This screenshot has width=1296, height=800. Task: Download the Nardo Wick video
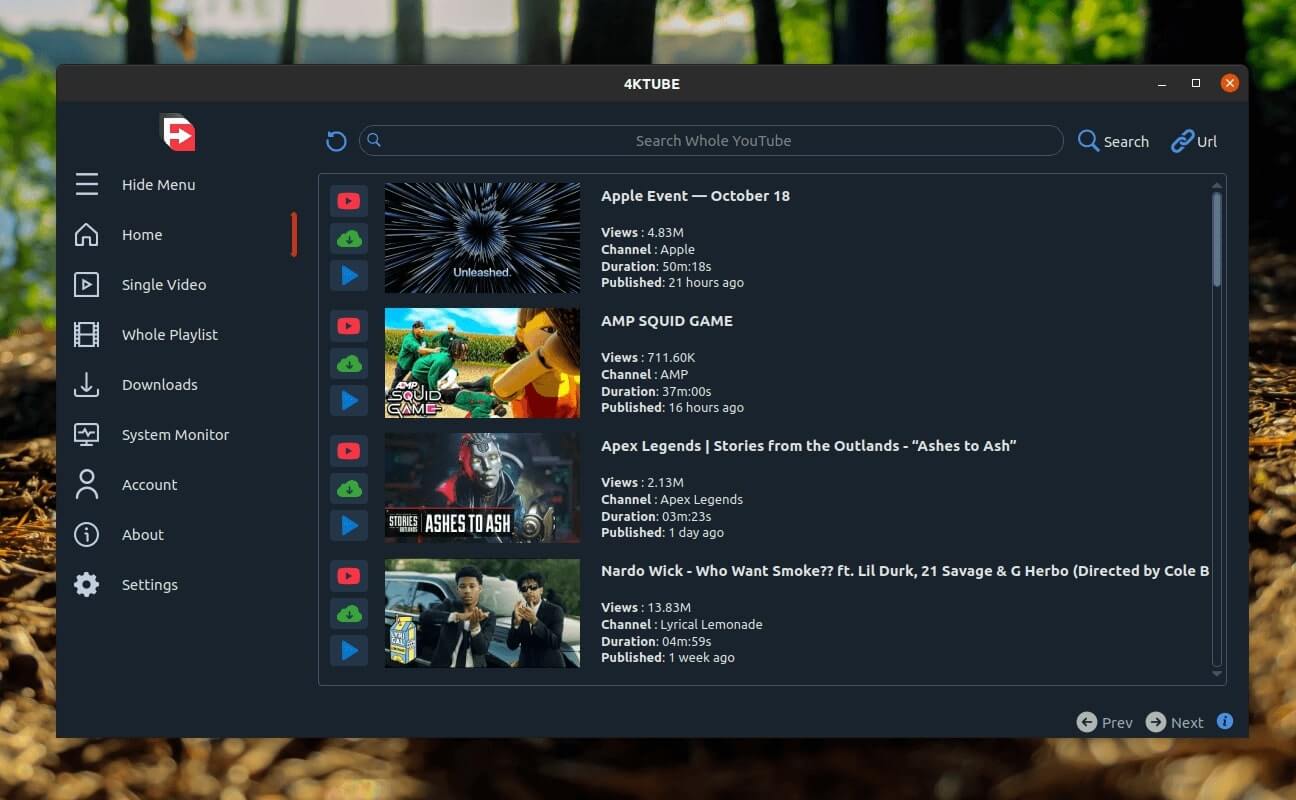point(349,613)
